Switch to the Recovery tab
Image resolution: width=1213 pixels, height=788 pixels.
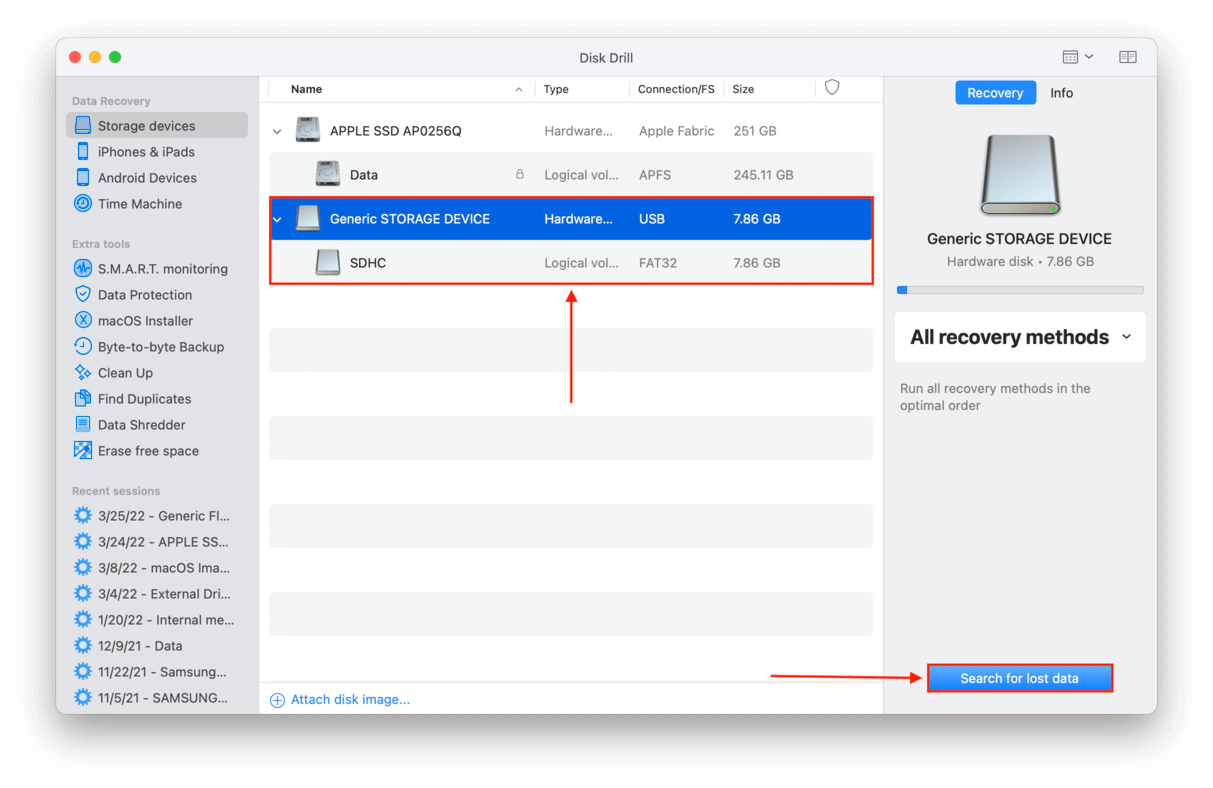click(995, 93)
